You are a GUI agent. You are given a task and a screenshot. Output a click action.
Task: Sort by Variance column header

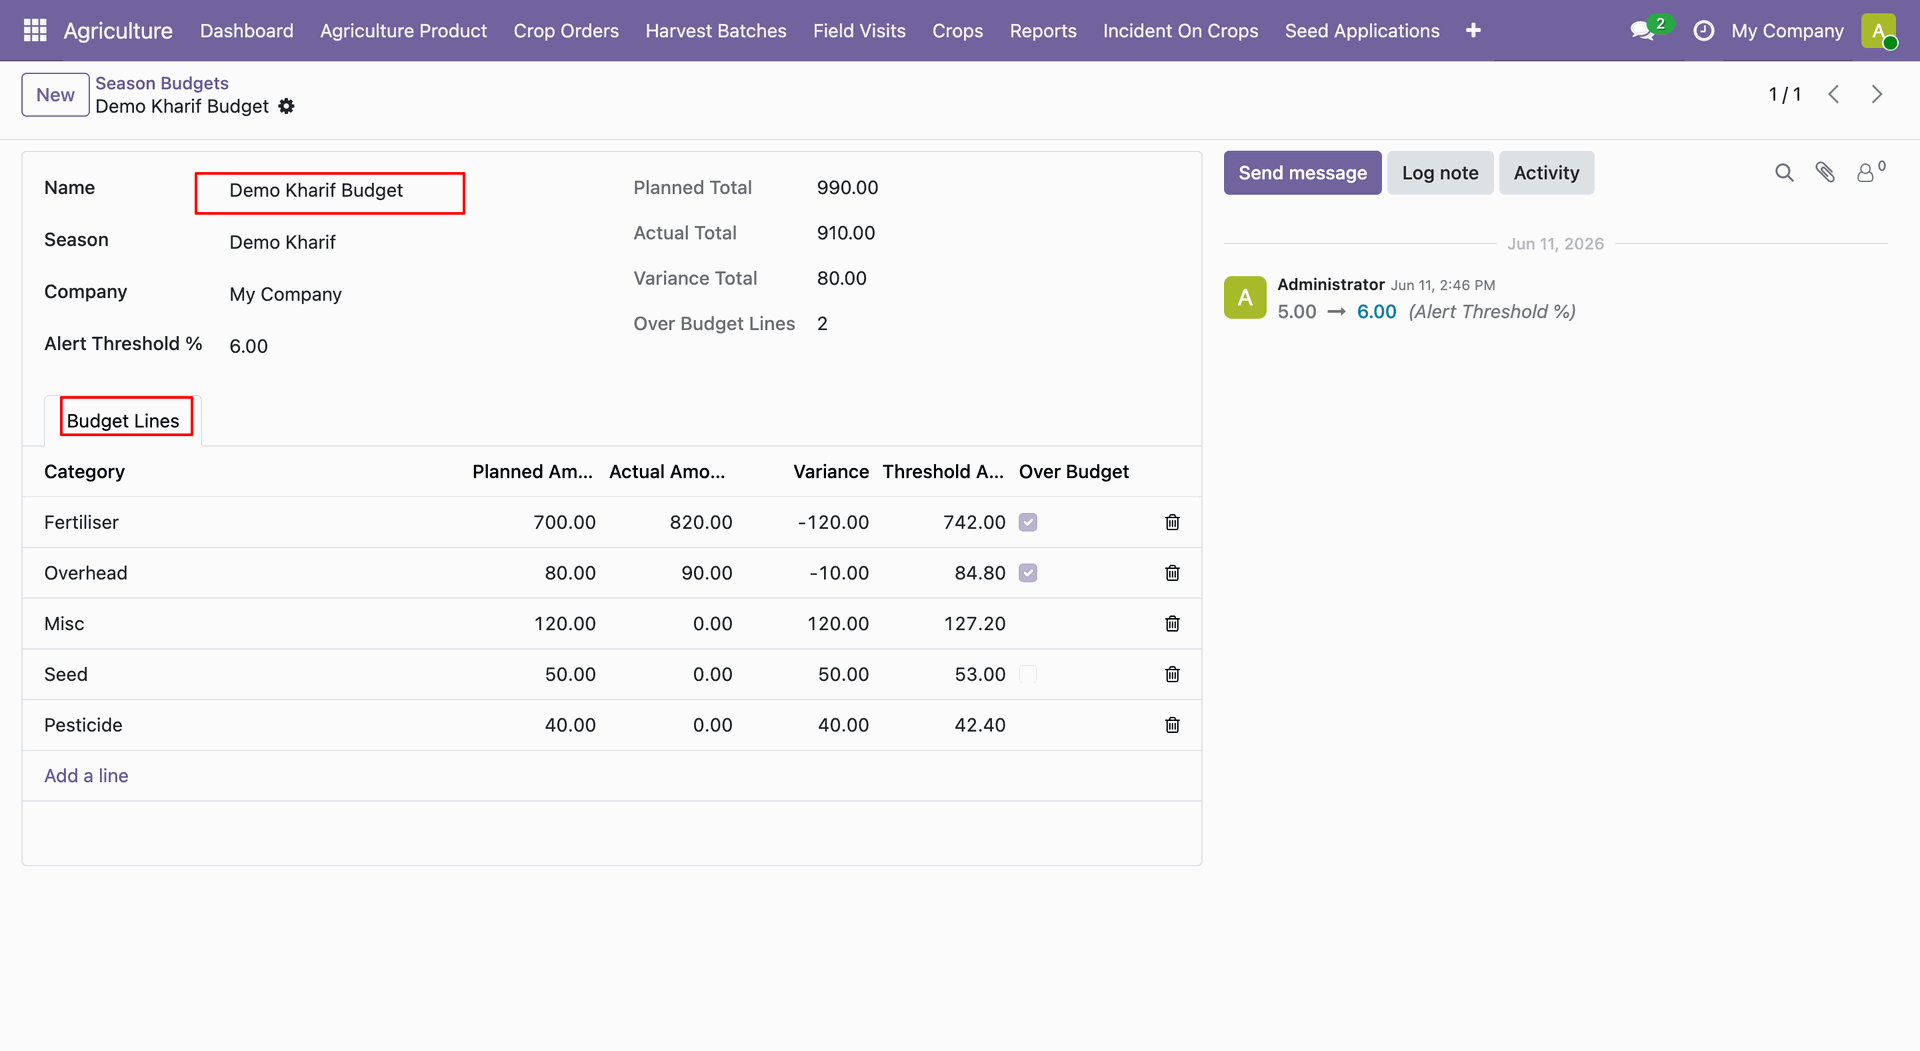(x=831, y=472)
